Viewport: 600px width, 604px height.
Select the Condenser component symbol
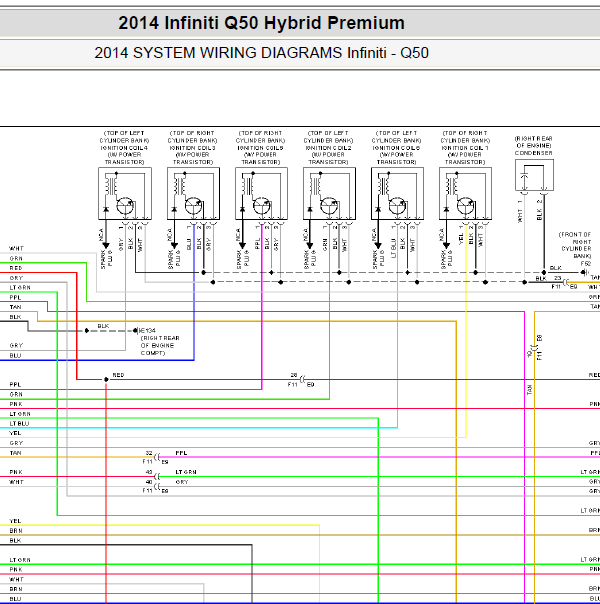[535, 175]
